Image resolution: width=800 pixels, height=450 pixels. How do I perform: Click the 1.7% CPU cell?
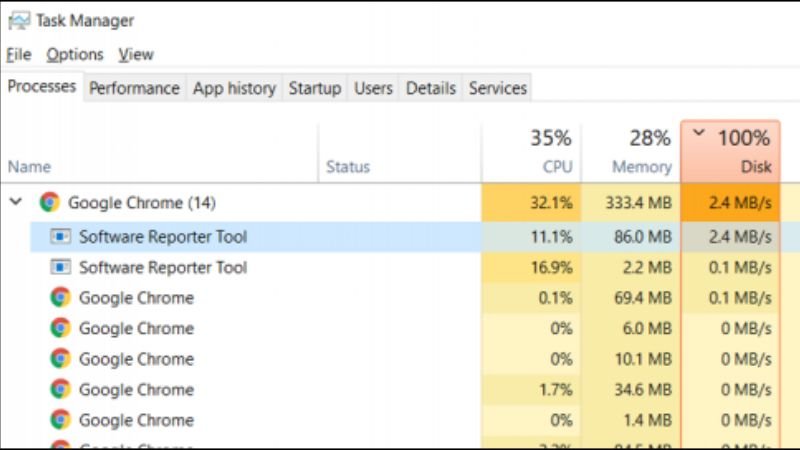531,390
